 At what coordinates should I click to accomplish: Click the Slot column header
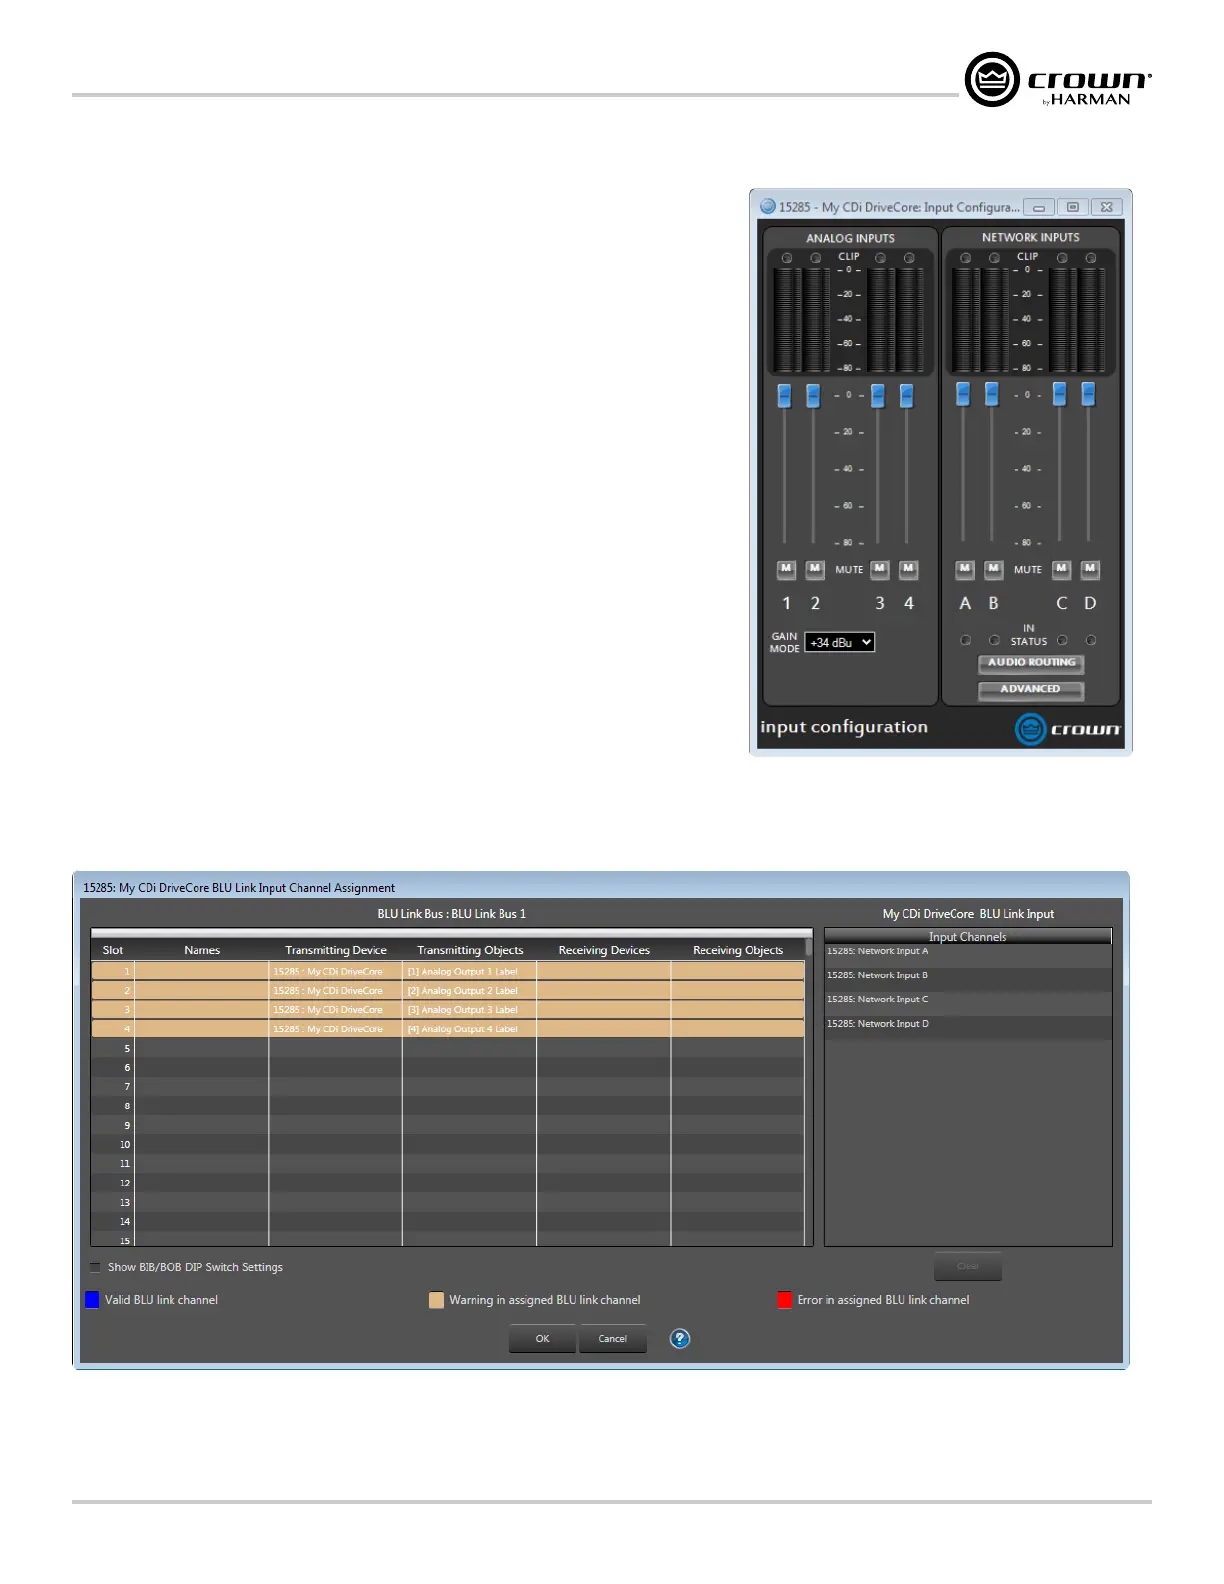(113, 950)
